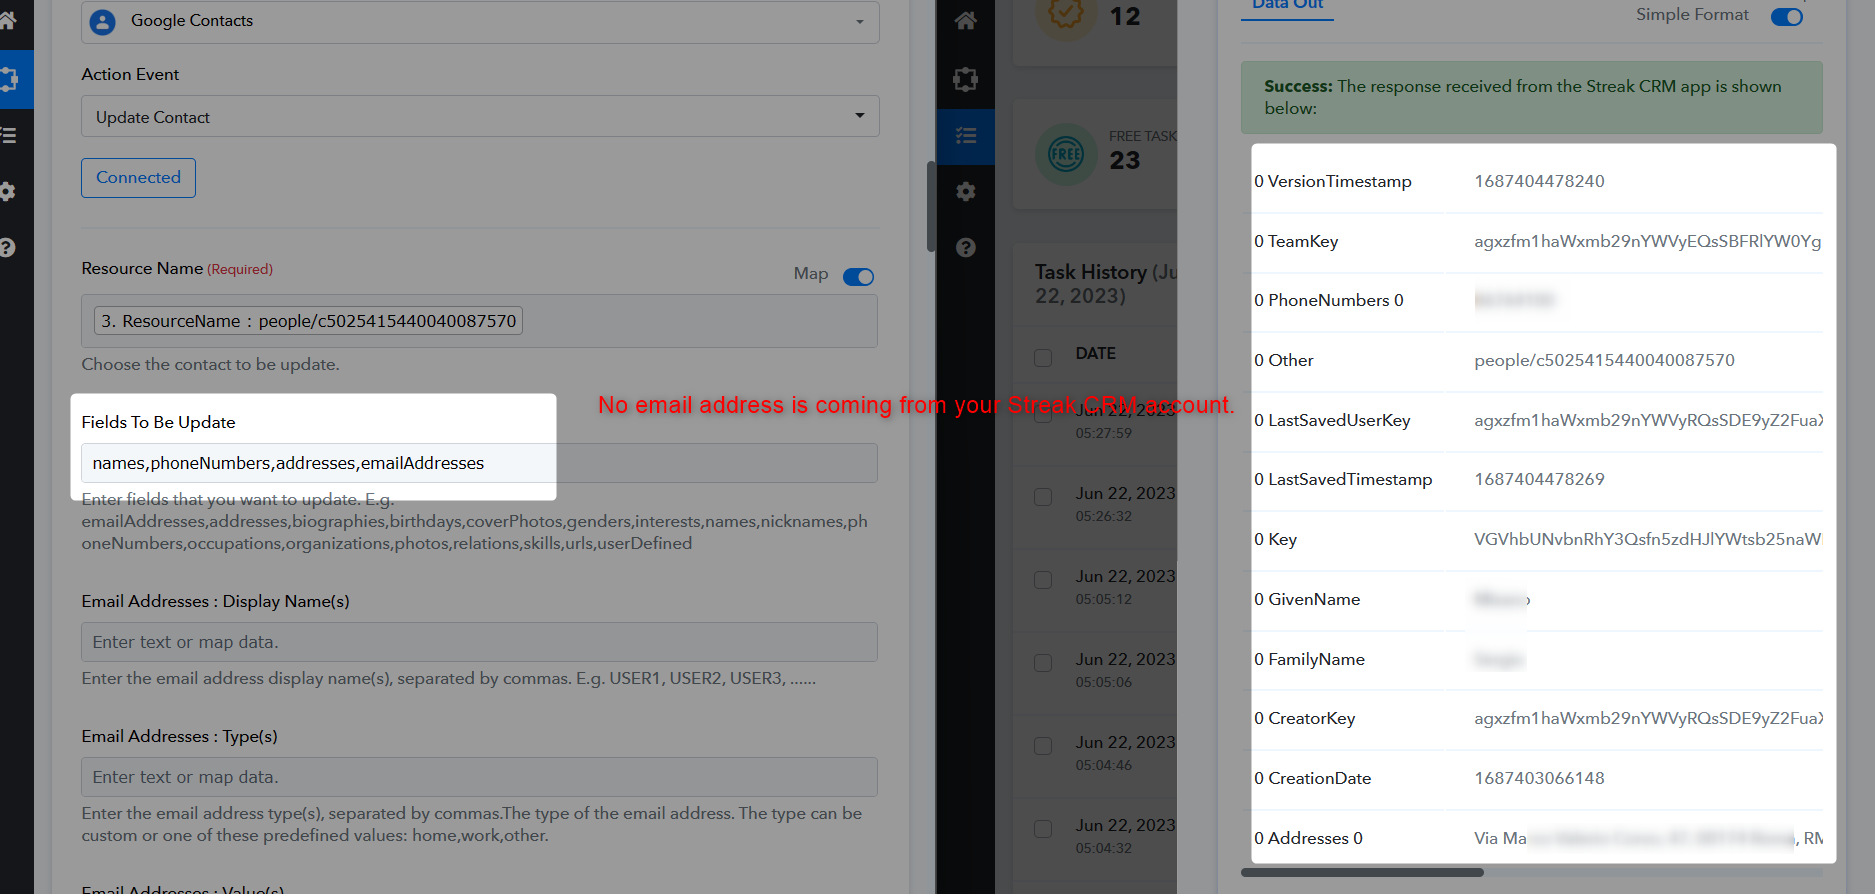Viewport: 1875px width, 894px height.
Task: Focus the Email Addresses Type(s) field
Action: pos(479,777)
